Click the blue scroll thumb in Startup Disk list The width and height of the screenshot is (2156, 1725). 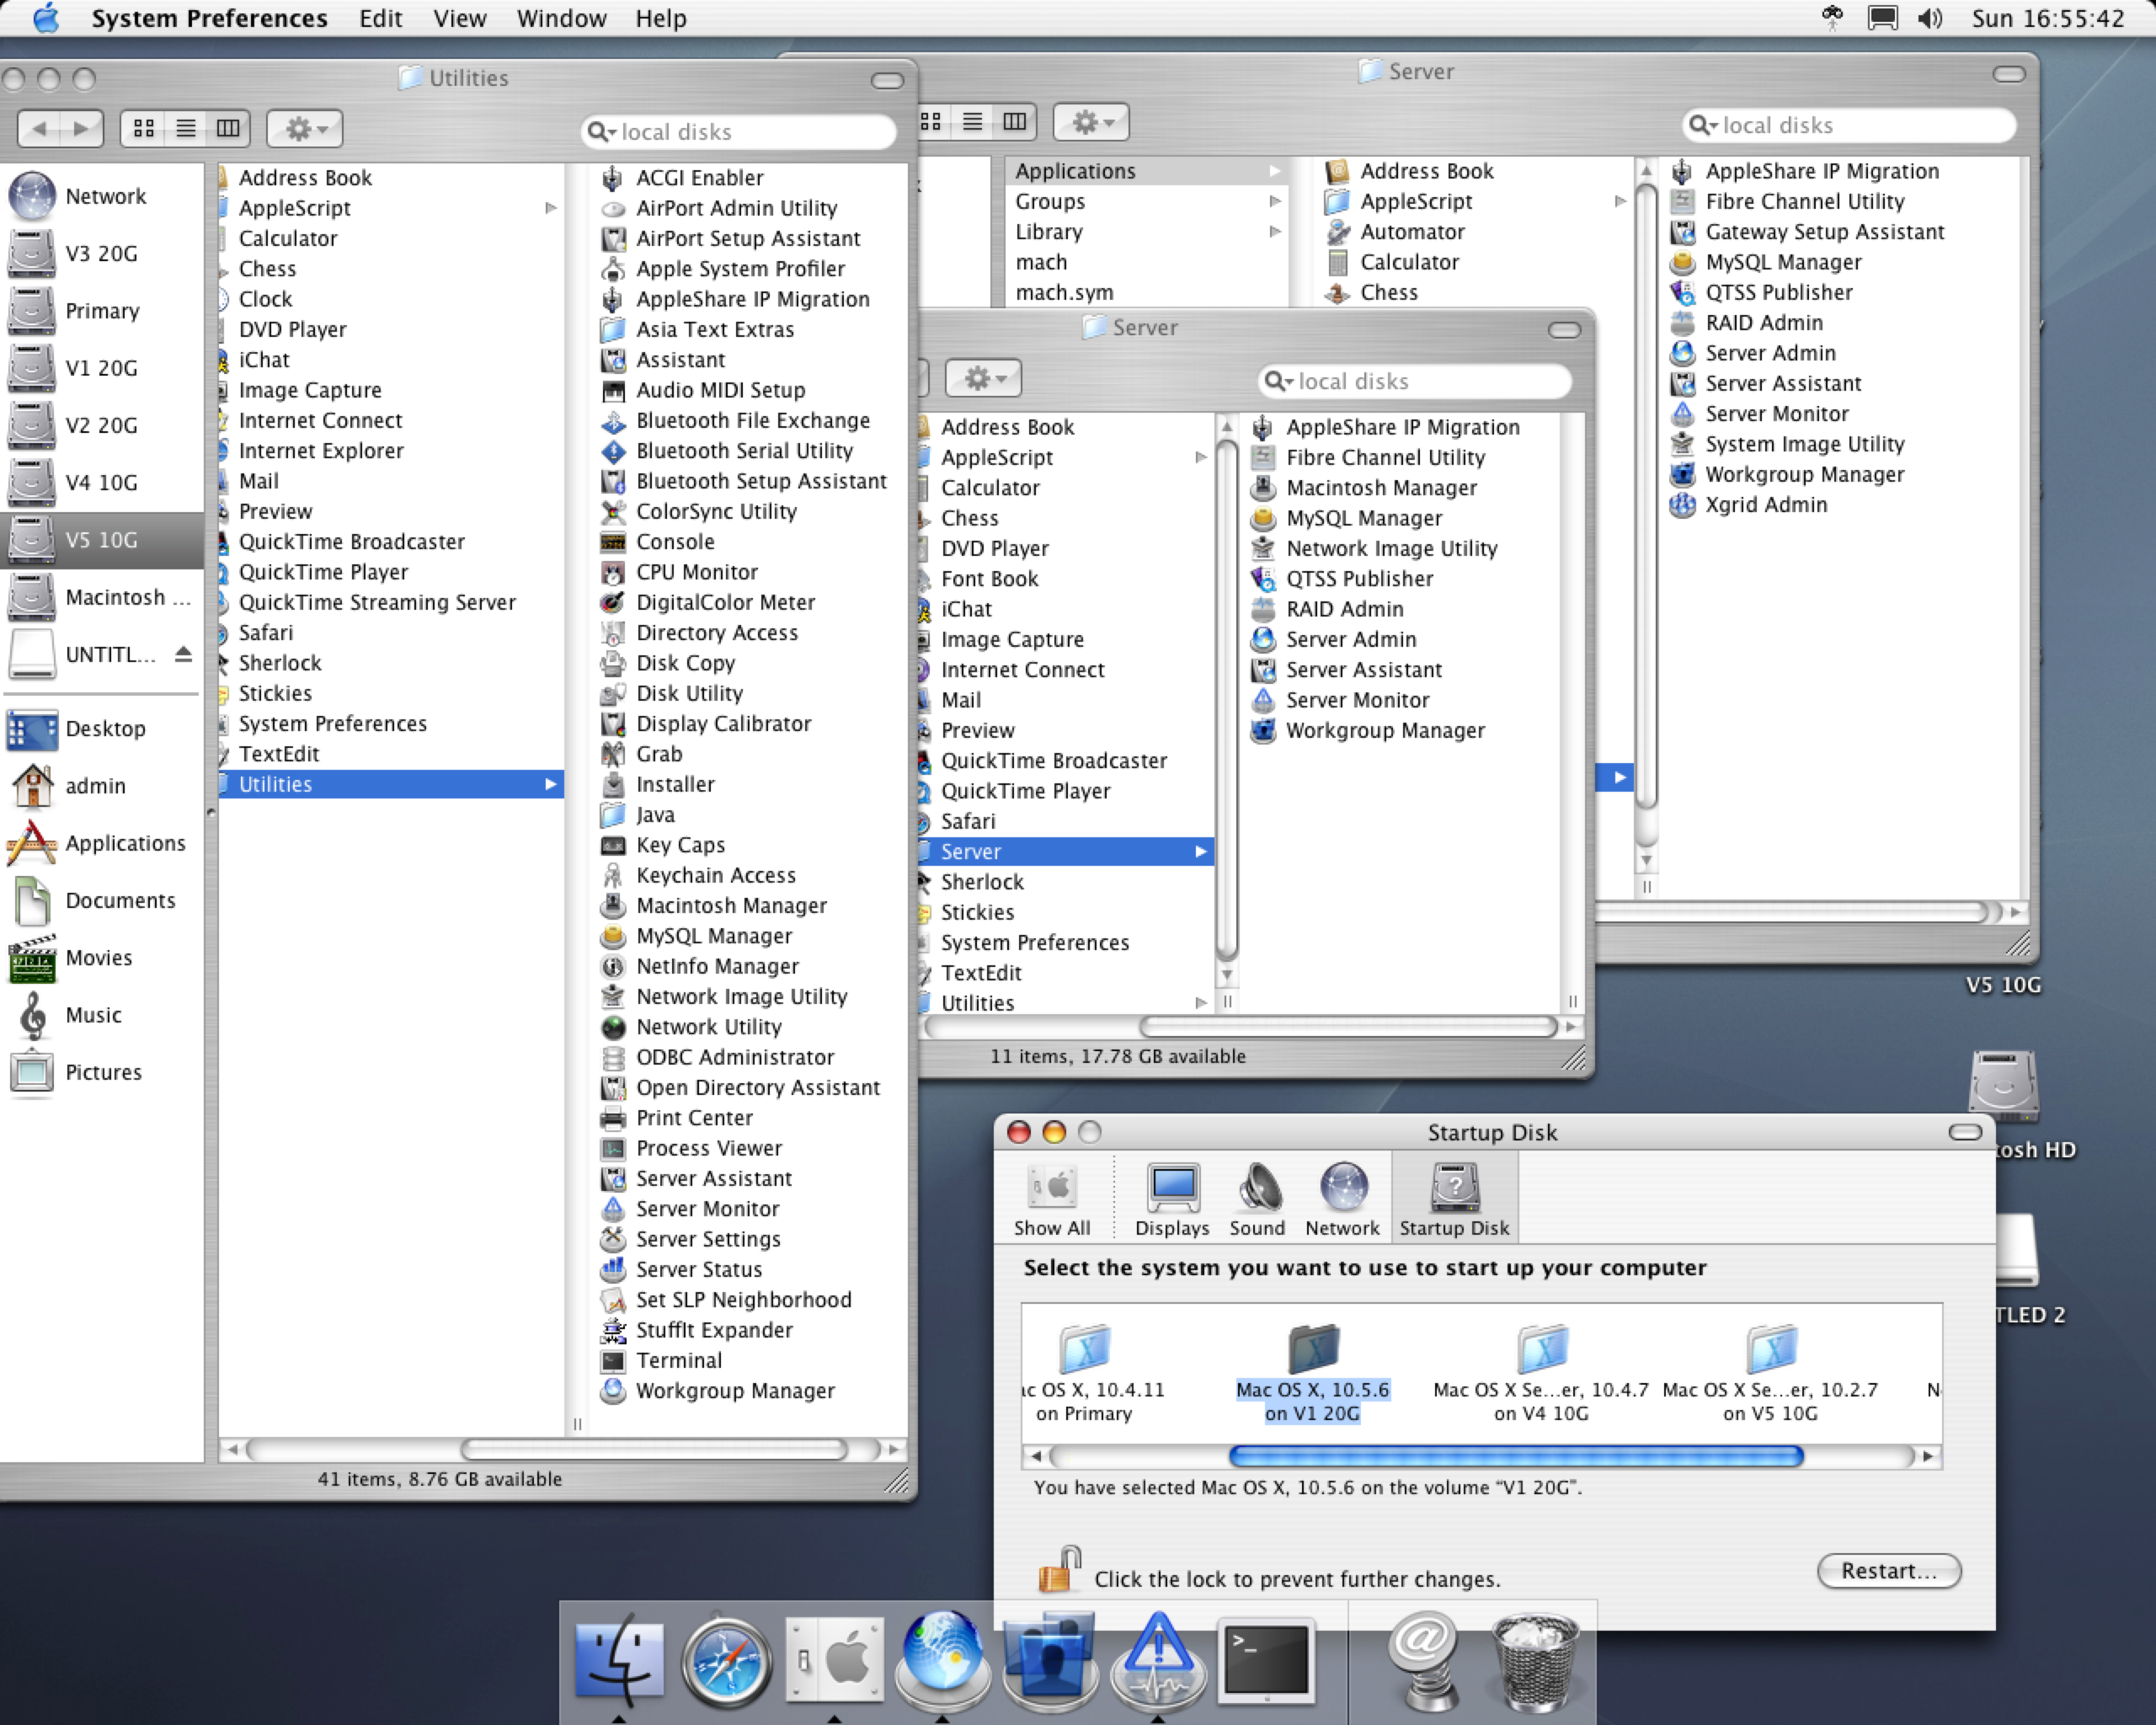pyautogui.click(x=1516, y=1456)
